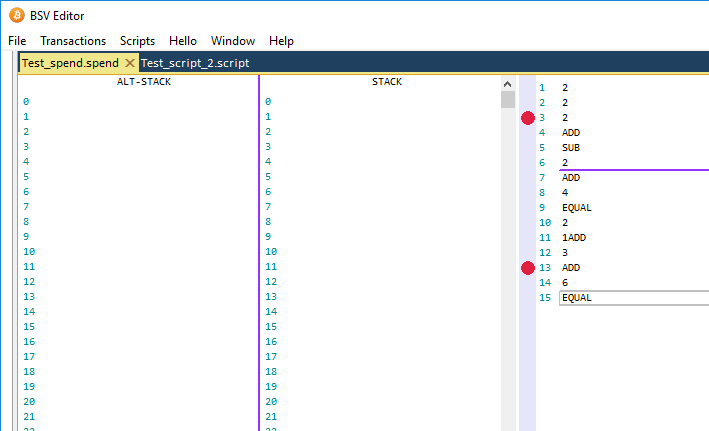
Task: Click ADD on script line 4
Action: click(571, 133)
